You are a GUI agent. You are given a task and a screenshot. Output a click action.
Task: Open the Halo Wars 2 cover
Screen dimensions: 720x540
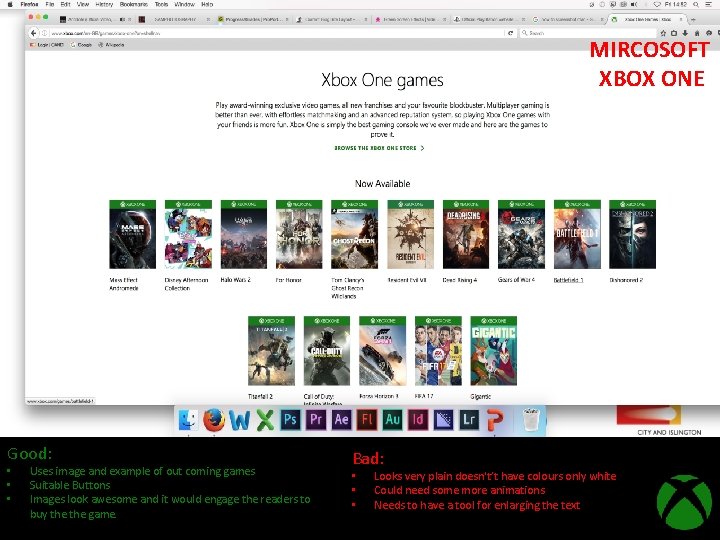point(243,234)
